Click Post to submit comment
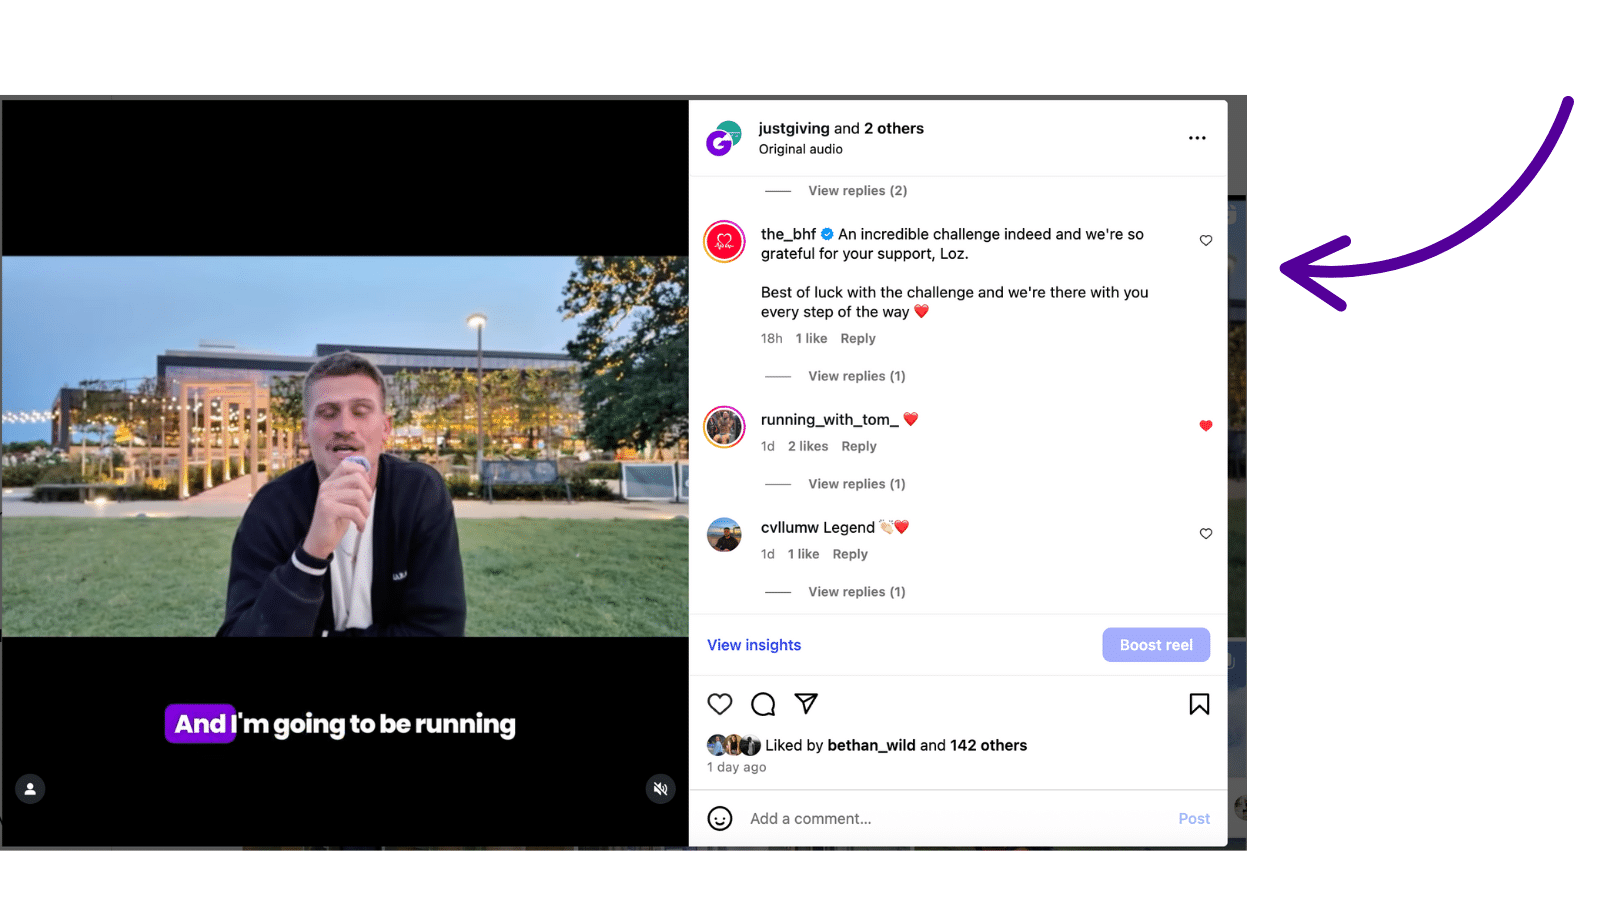1600x900 pixels. point(1194,818)
